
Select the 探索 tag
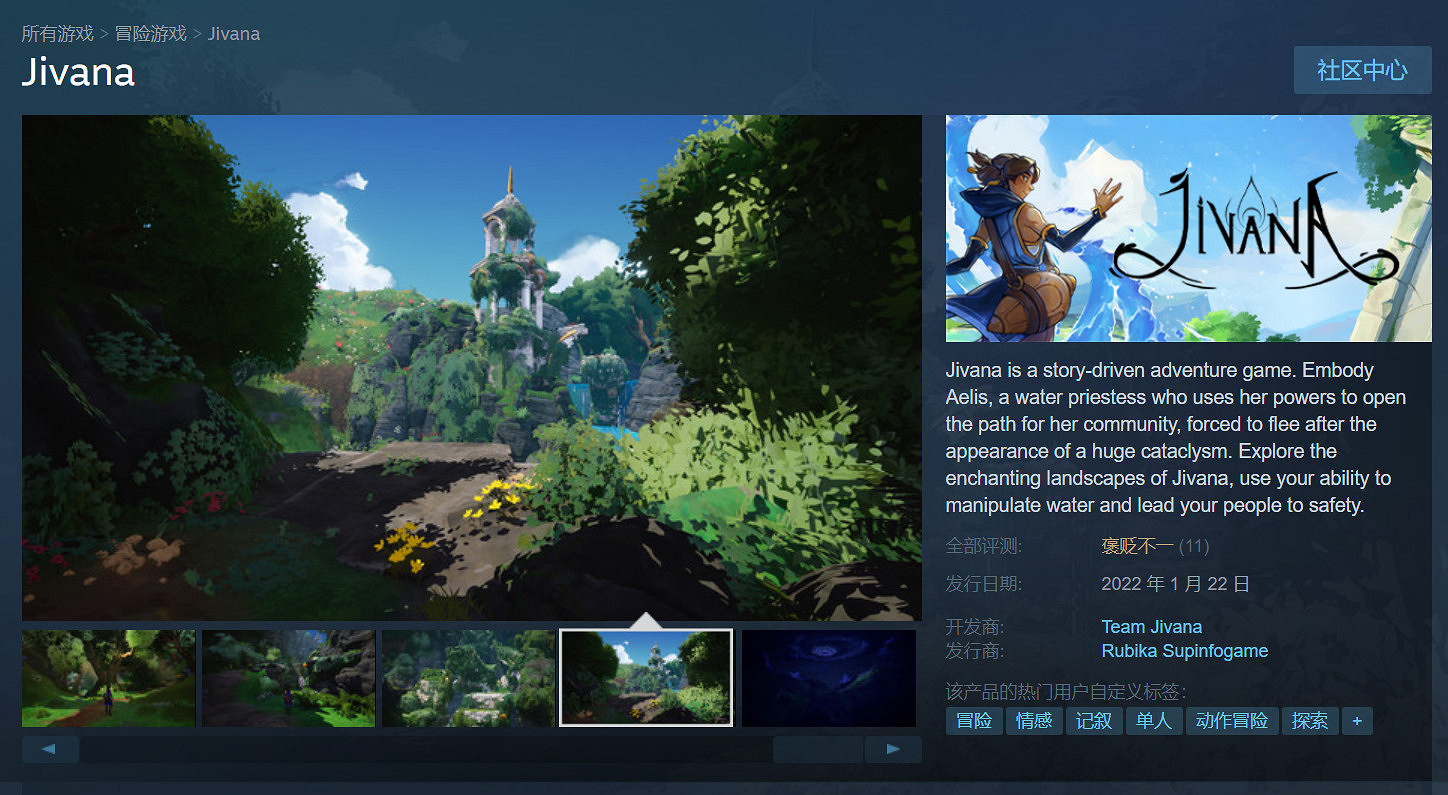[x=1310, y=720]
